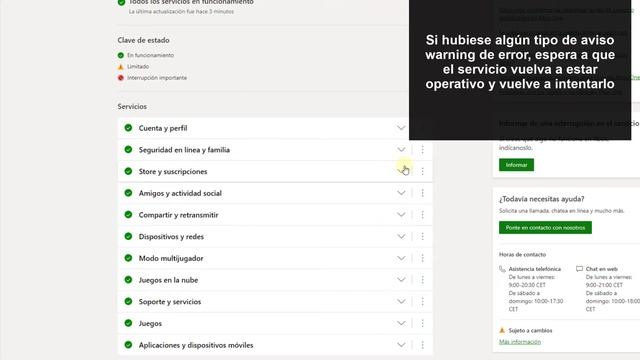Click the Modo multijugador service label
The image size is (640, 360).
click(x=171, y=258)
